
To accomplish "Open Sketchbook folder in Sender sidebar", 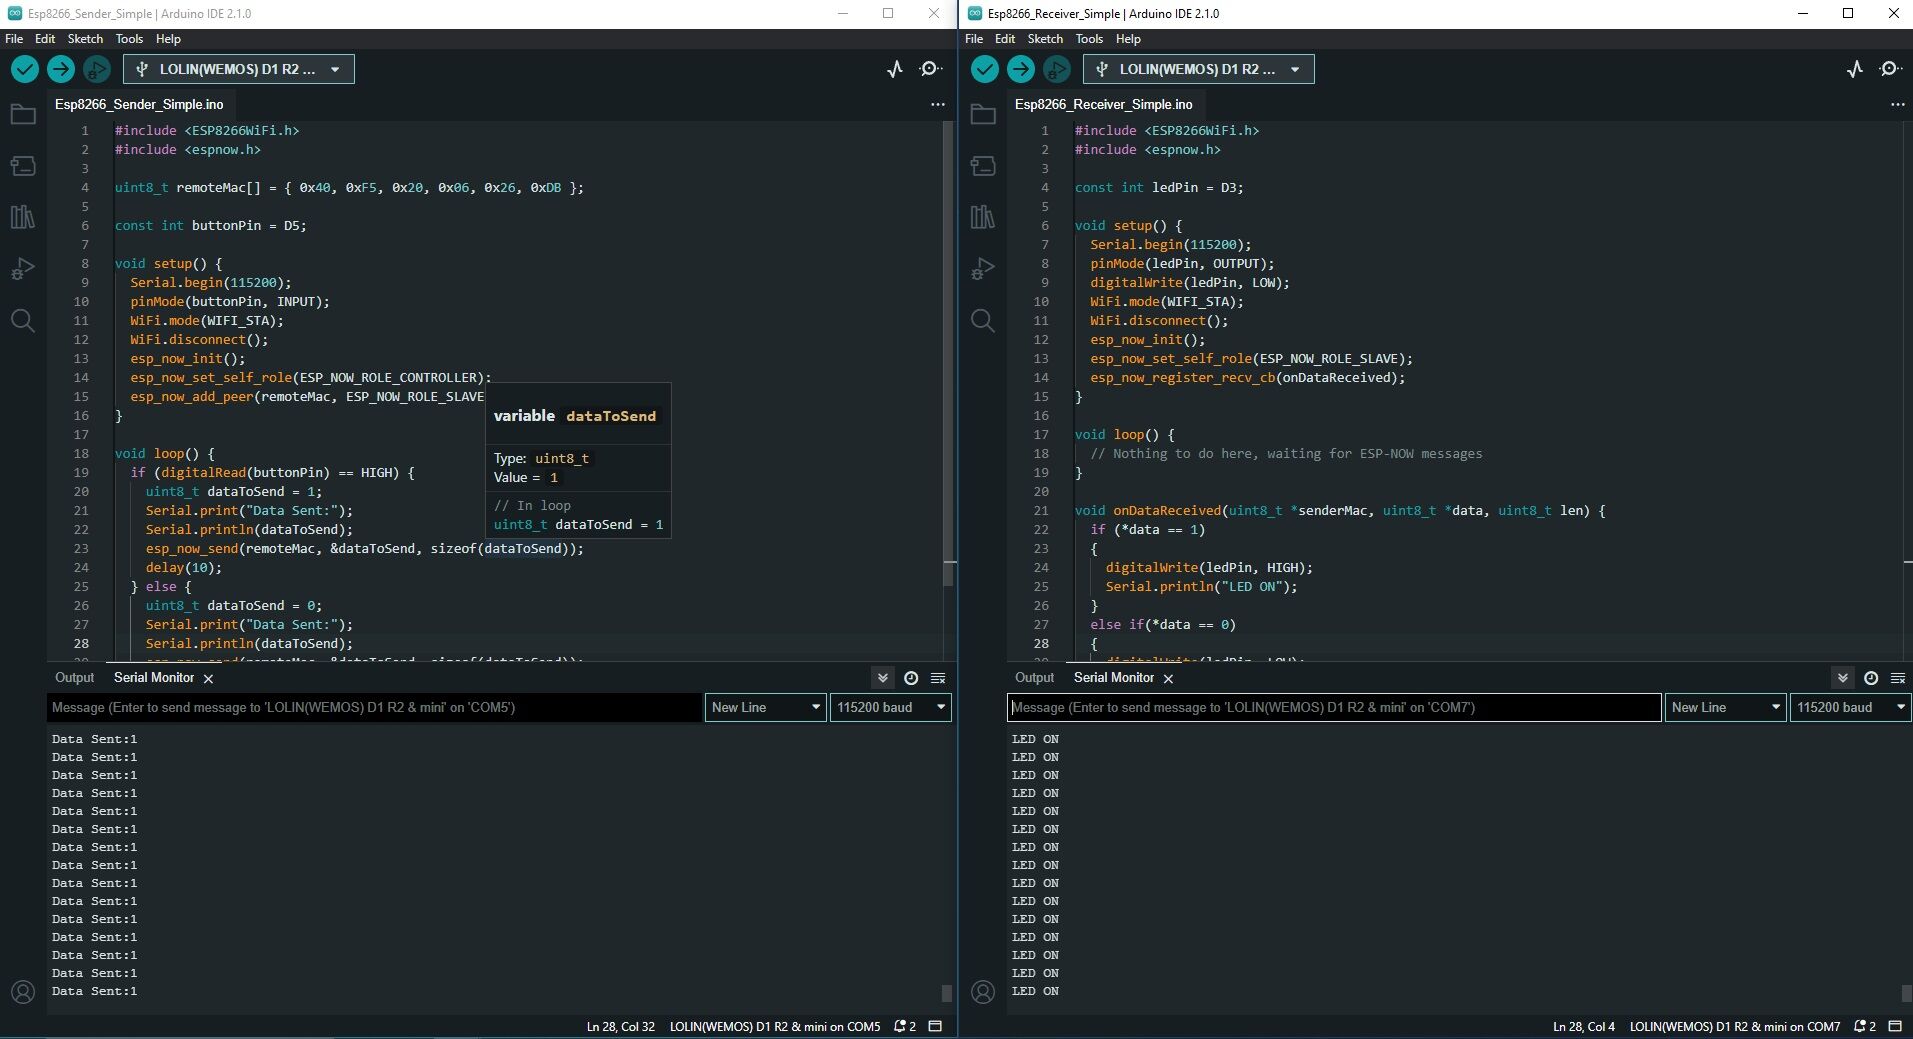I will pyautogui.click(x=23, y=115).
